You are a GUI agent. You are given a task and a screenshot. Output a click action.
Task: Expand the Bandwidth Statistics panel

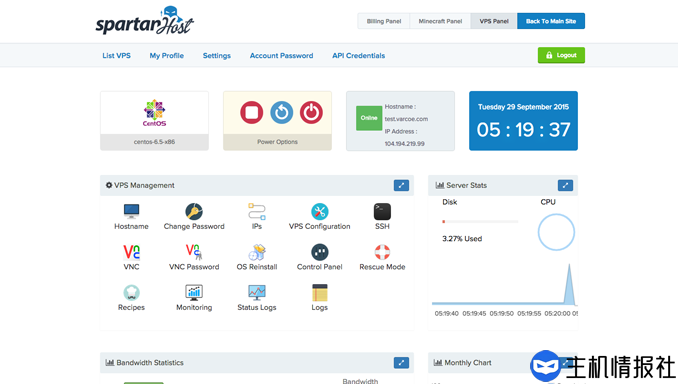point(401,363)
